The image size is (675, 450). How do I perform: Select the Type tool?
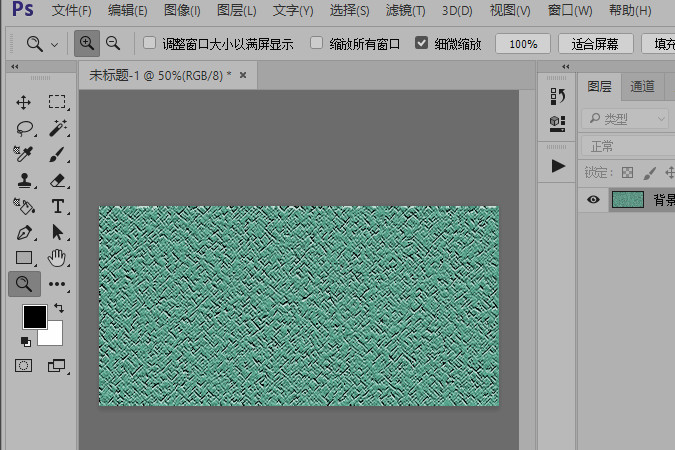point(58,207)
